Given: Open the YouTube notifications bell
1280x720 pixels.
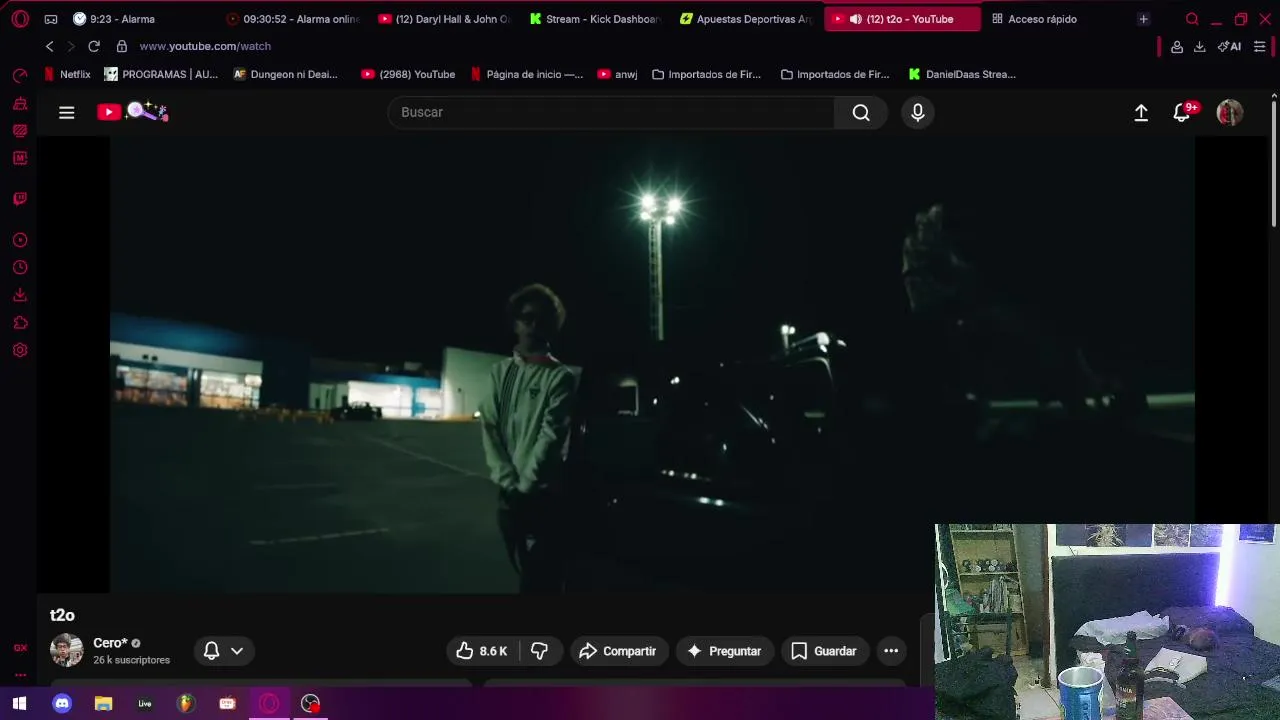Looking at the screenshot, I should [1182, 113].
